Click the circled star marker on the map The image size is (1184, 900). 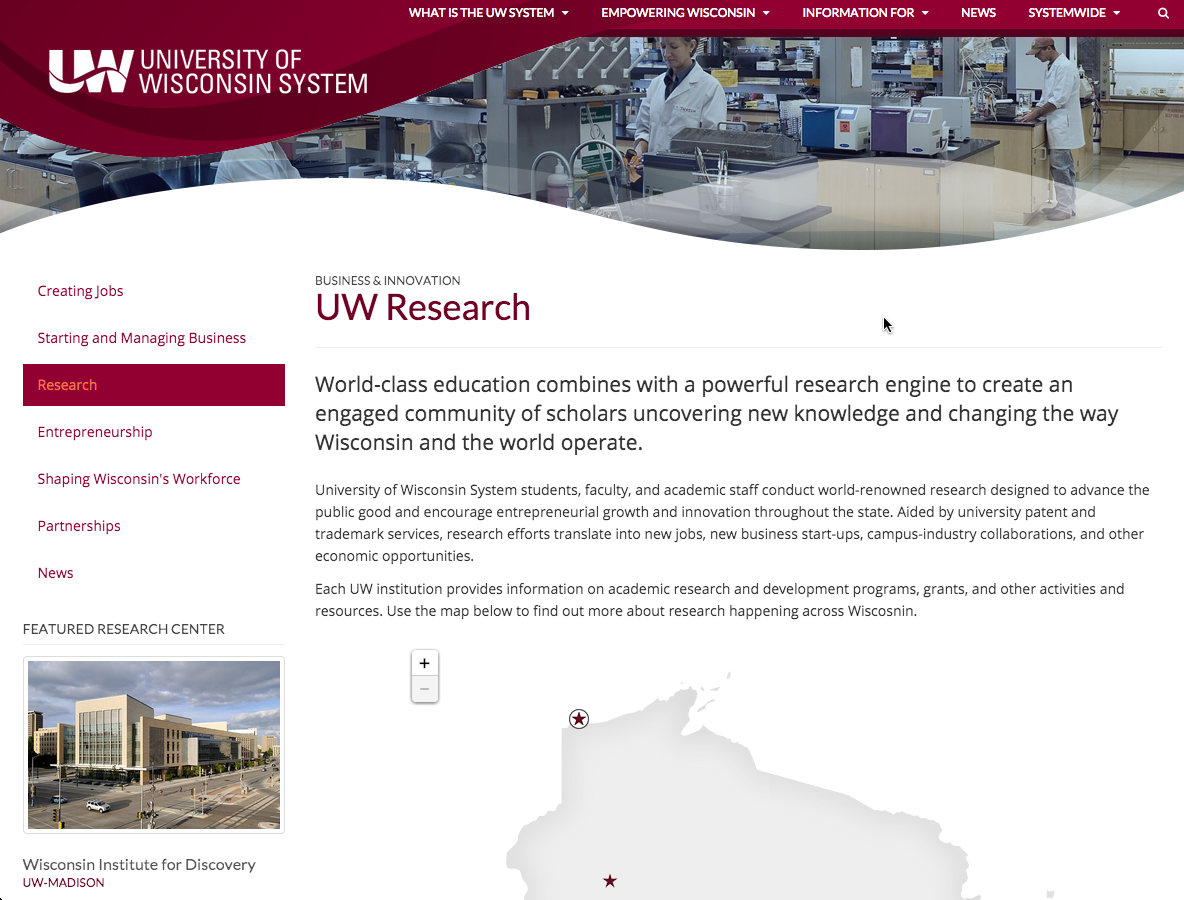[579, 719]
